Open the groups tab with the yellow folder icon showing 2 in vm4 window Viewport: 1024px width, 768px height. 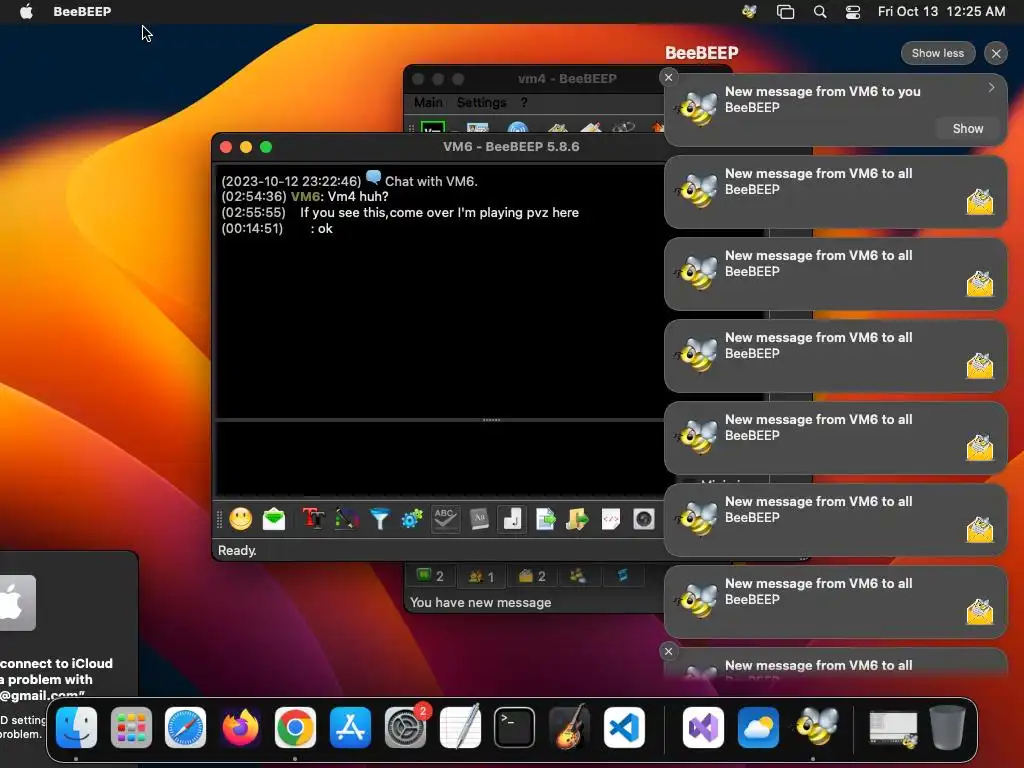click(532, 576)
